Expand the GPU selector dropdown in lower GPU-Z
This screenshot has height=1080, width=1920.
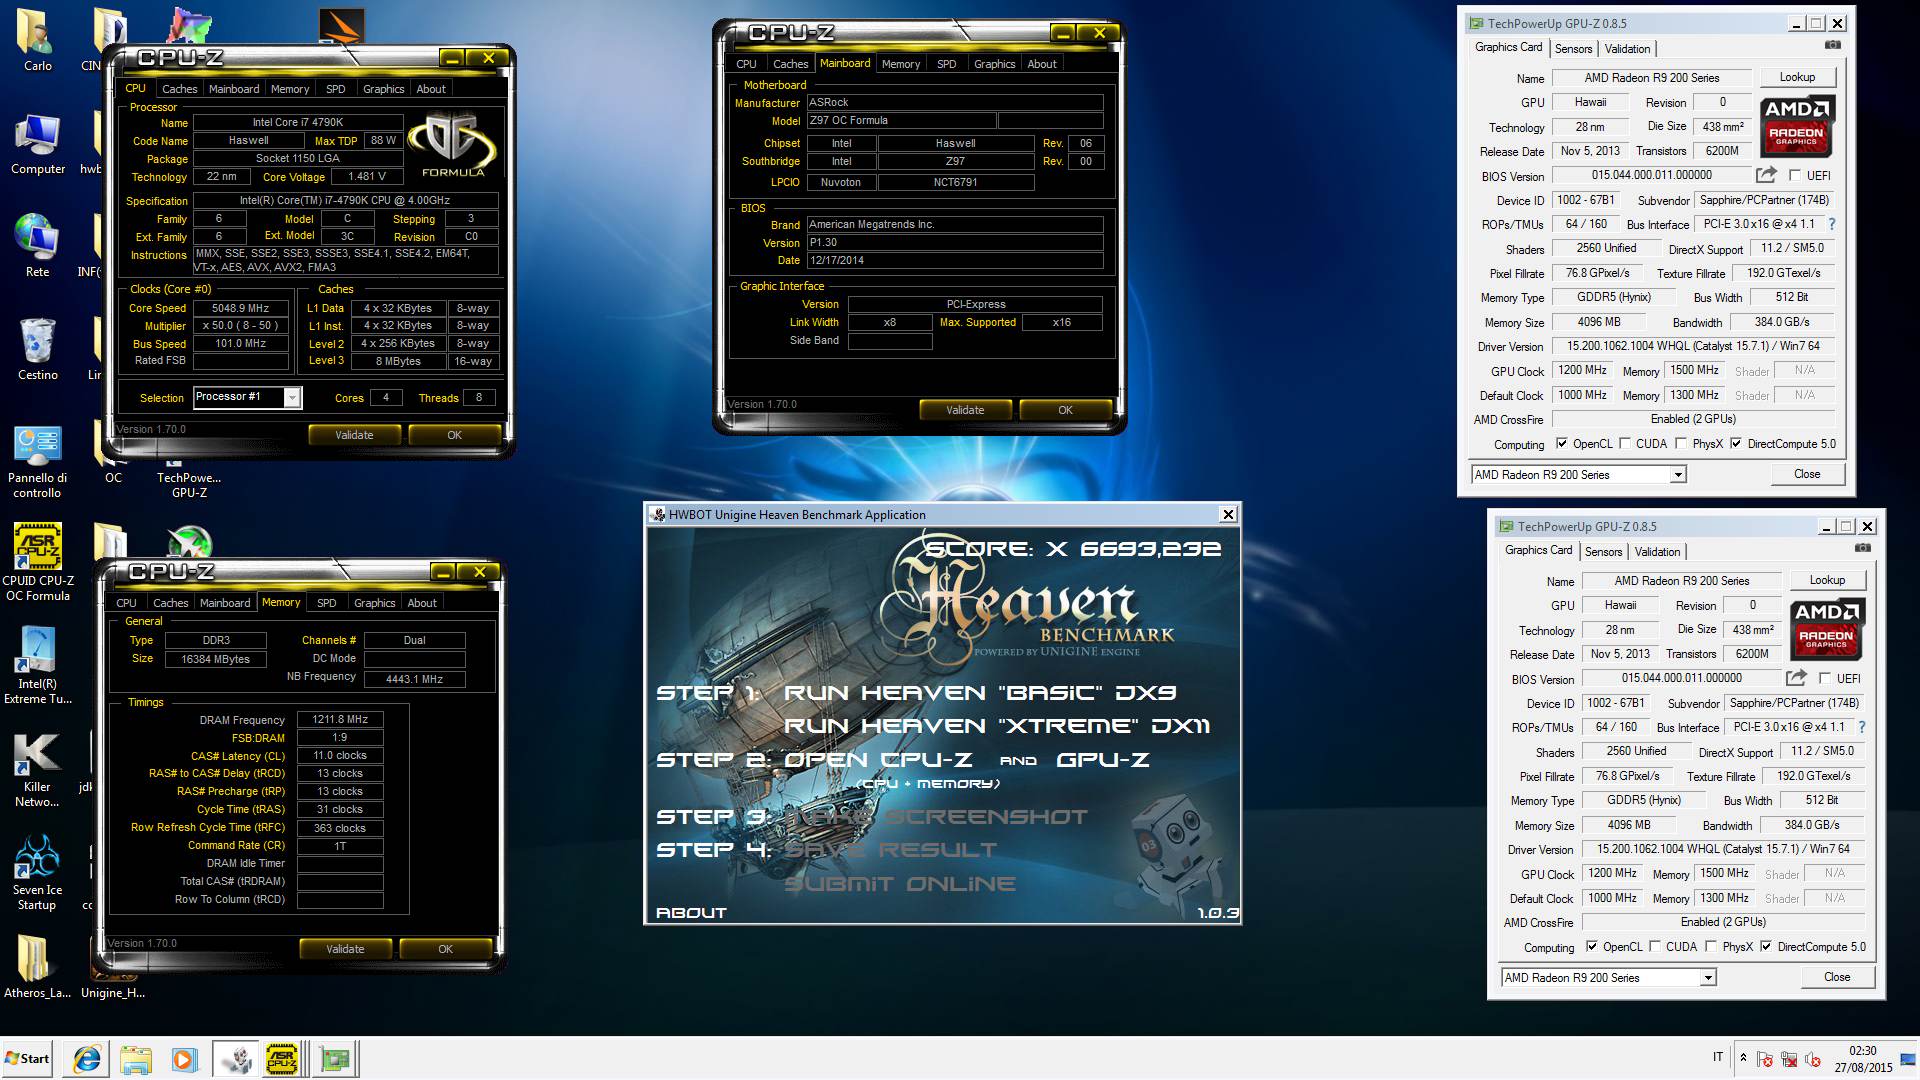click(x=1708, y=978)
